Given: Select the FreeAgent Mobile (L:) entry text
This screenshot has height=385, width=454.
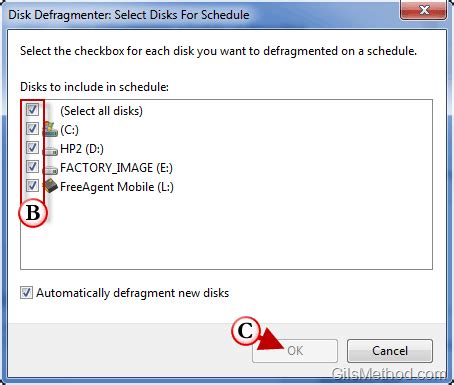Looking at the screenshot, I should pos(117,187).
